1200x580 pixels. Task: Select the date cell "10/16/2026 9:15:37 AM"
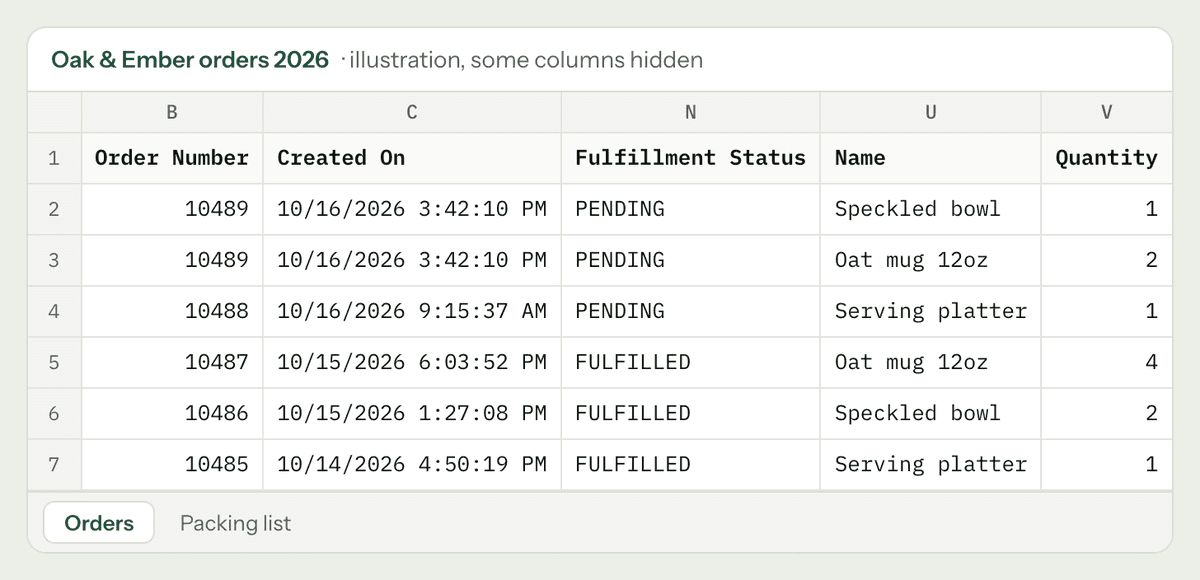412,311
